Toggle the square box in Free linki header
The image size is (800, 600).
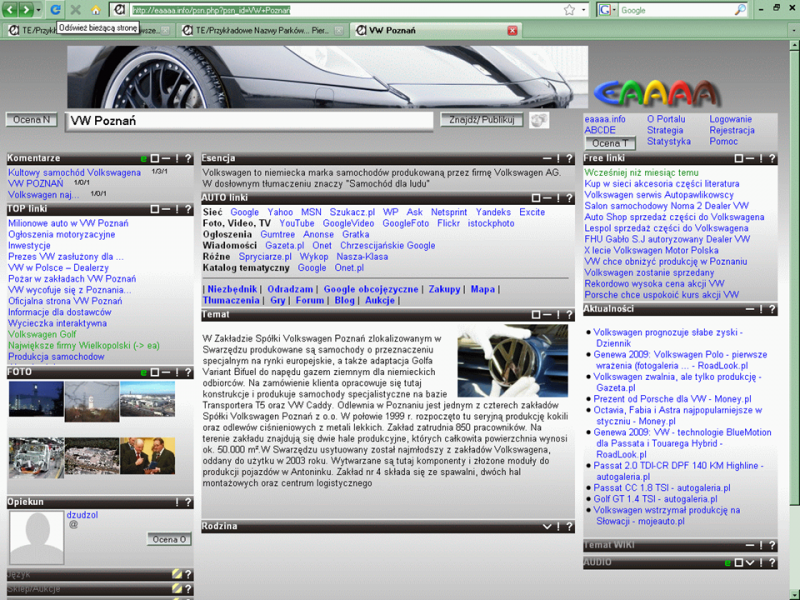(738, 158)
